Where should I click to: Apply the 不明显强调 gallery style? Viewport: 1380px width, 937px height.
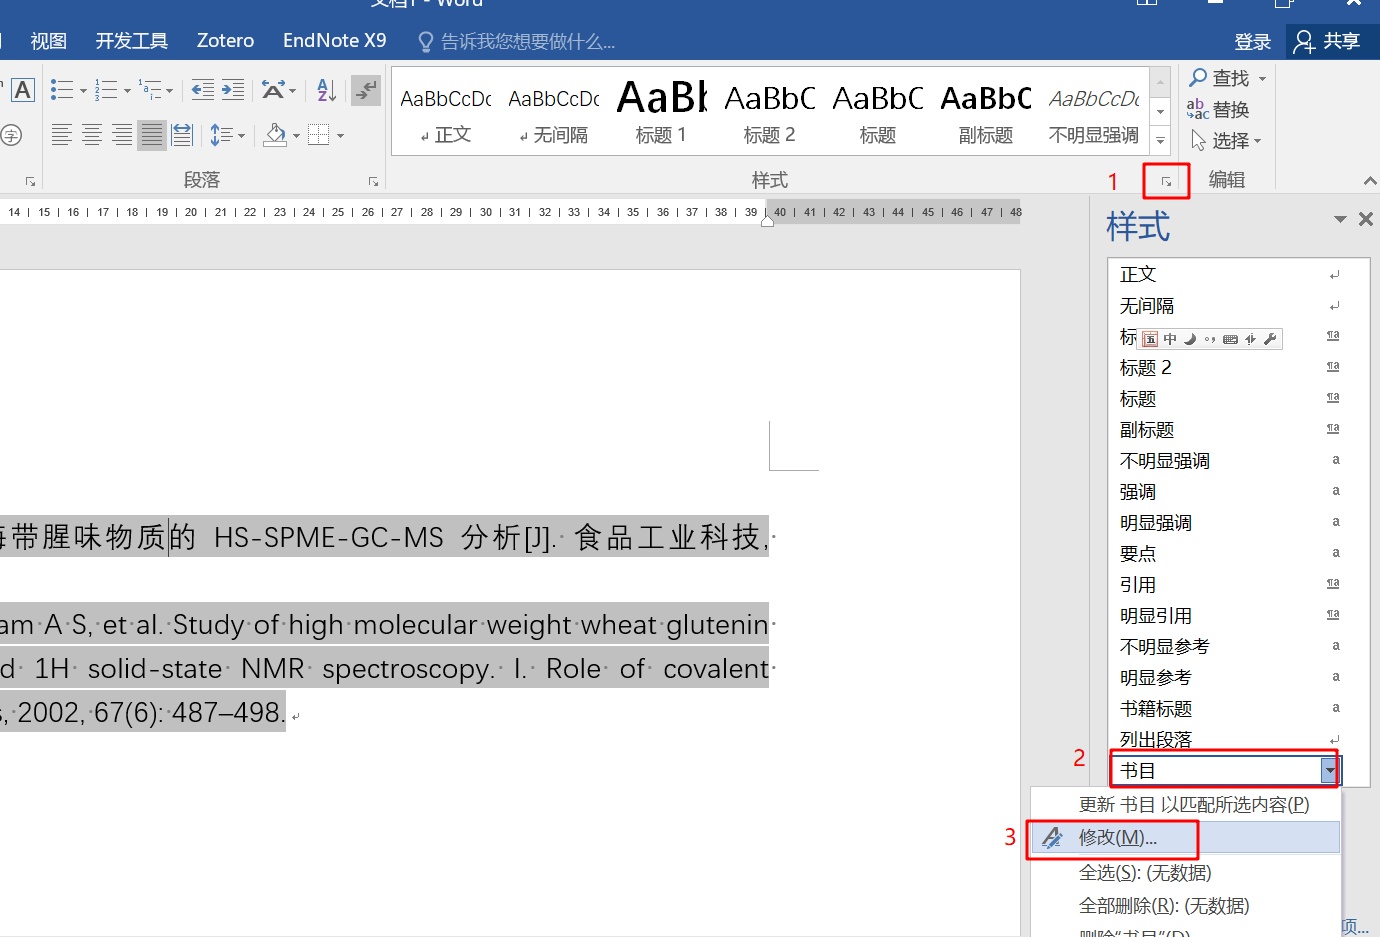click(x=1094, y=112)
